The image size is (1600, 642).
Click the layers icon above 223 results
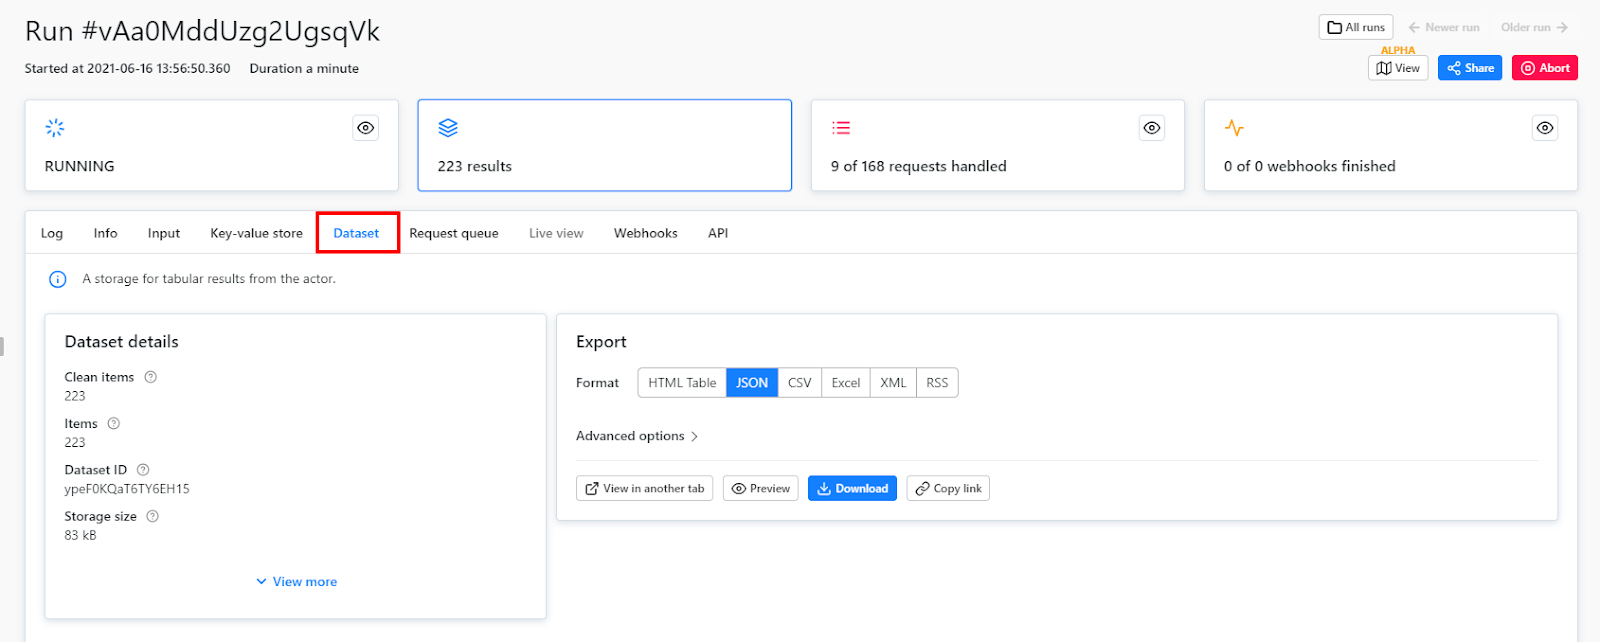pos(448,127)
